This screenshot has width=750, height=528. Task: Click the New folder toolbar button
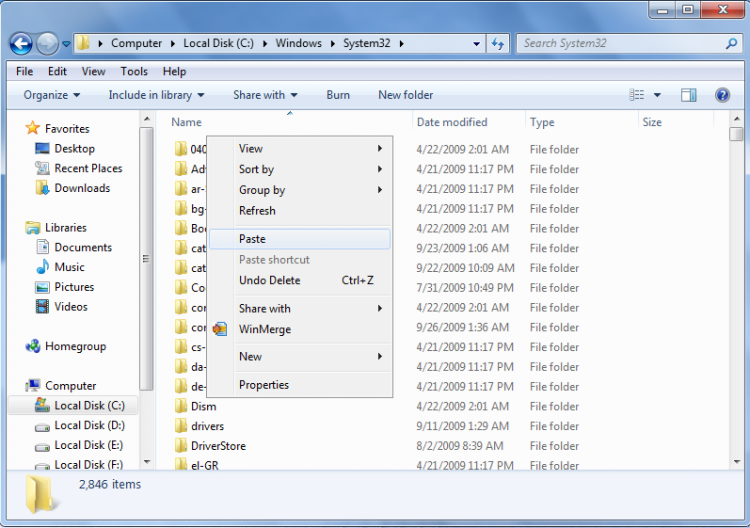click(x=406, y=95)
